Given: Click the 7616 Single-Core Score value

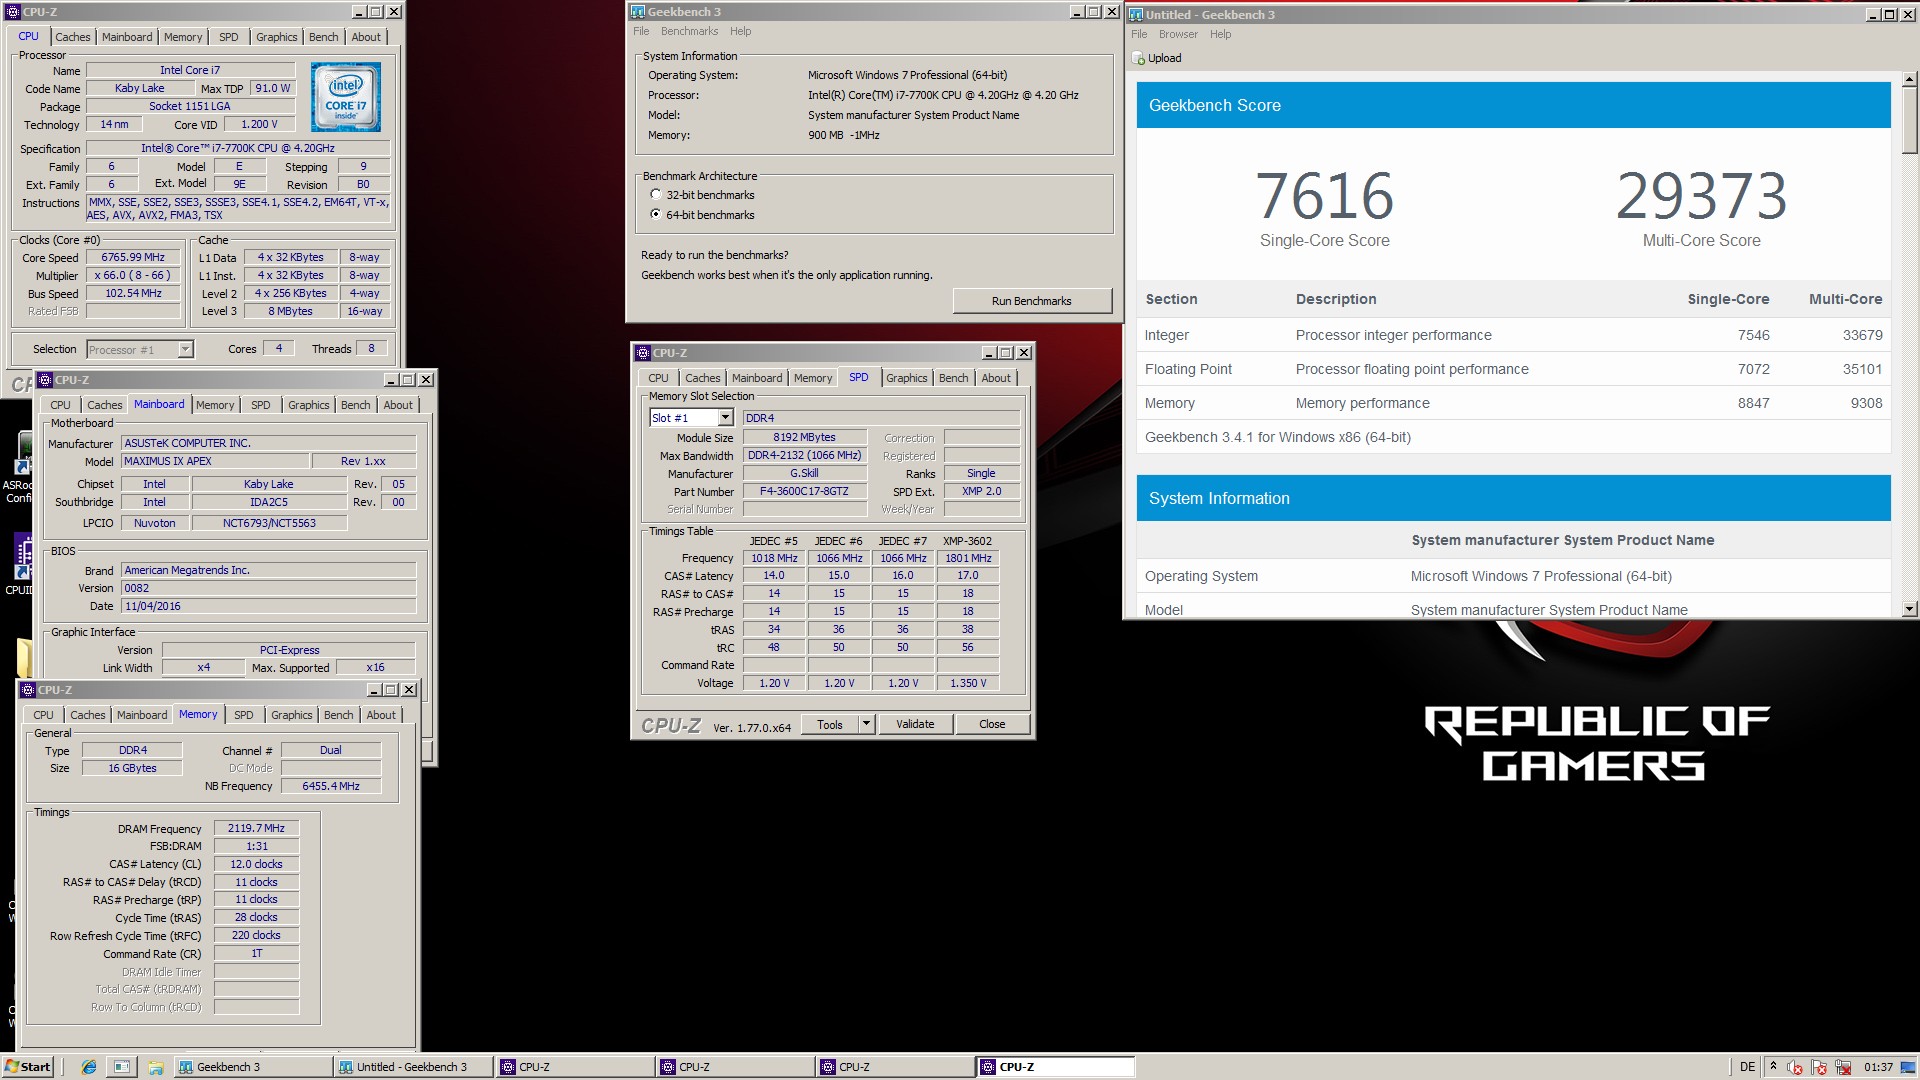Looking at the screenshot, I should point(1324,196).
